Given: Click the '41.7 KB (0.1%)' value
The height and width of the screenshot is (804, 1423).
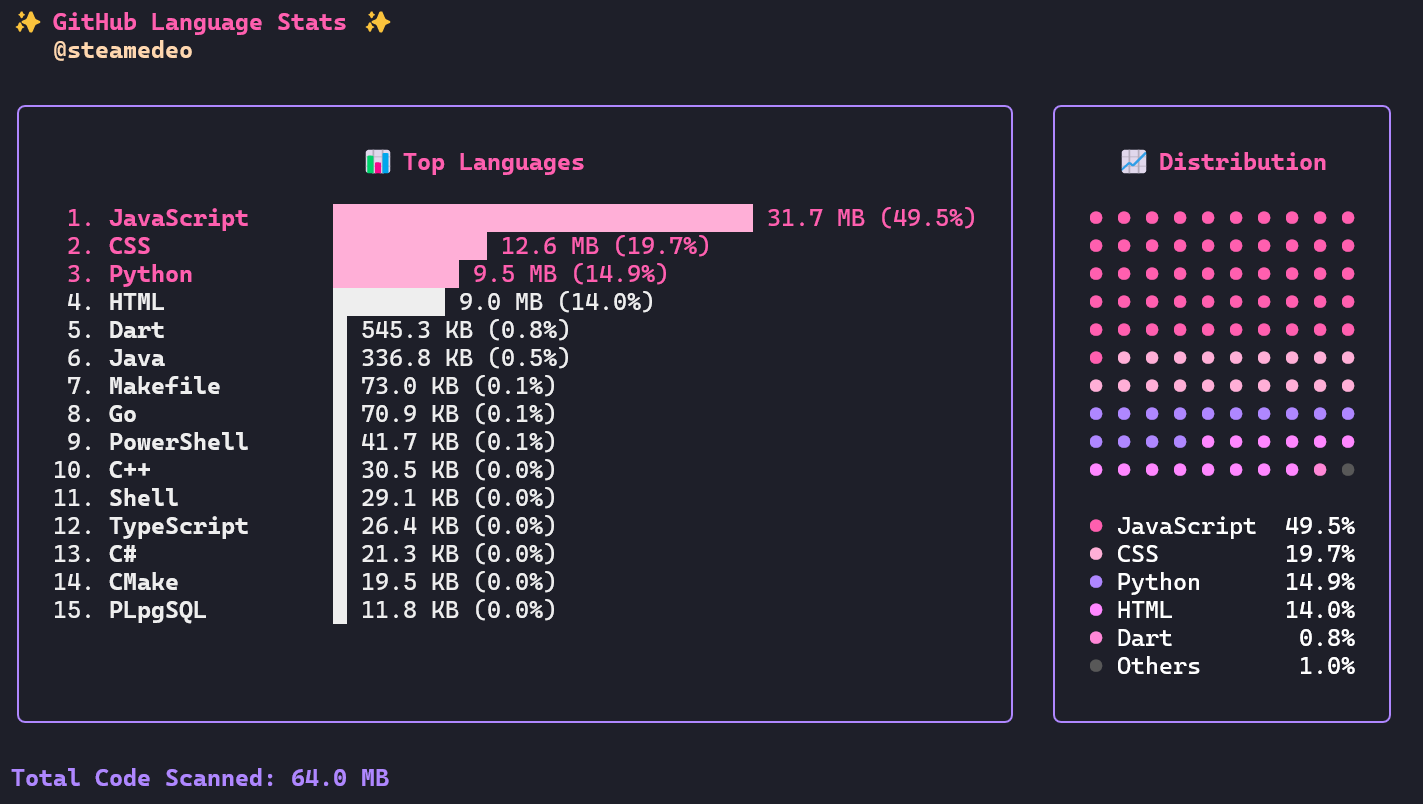Looking at the screenshot, I should [x=459, y=442].
